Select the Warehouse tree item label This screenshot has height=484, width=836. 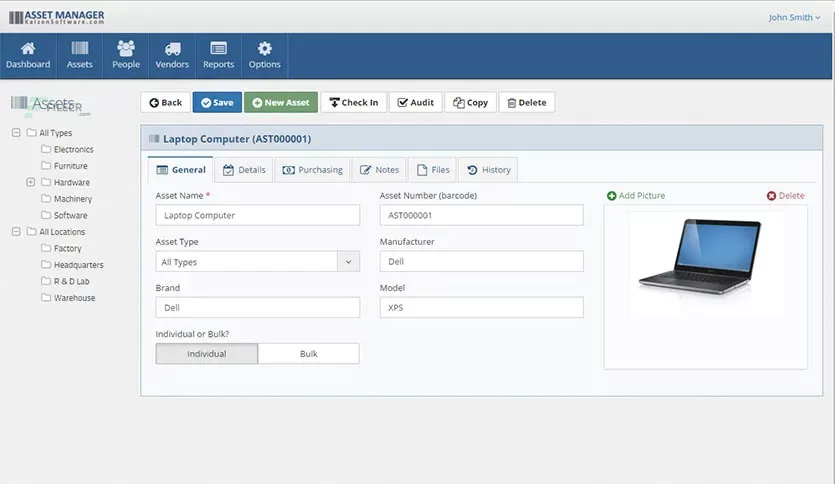tap(75, 298)
